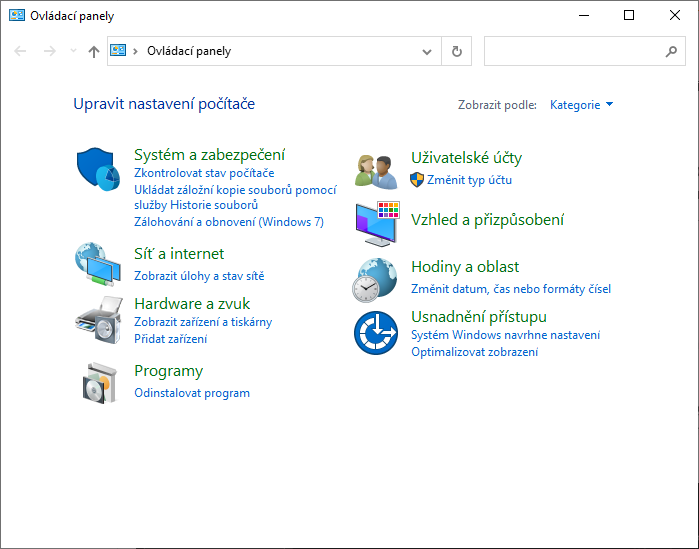This screenshot has width=699, height=549.
Task: Open the Hodiny a oblast category
Action: pos(465,266)
